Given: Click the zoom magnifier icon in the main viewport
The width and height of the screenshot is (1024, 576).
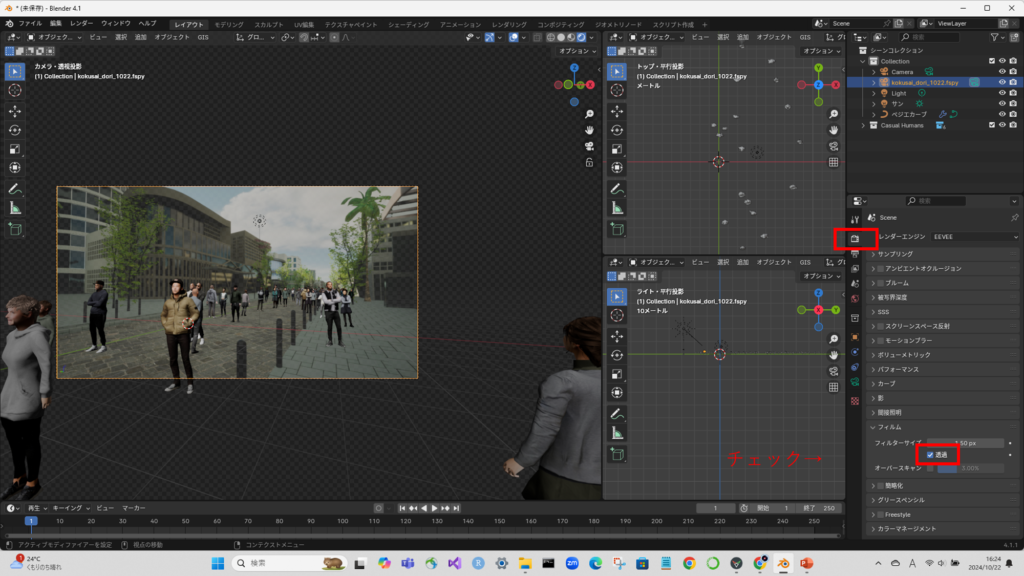Looking at the screenshot, I should click(590, 114).
